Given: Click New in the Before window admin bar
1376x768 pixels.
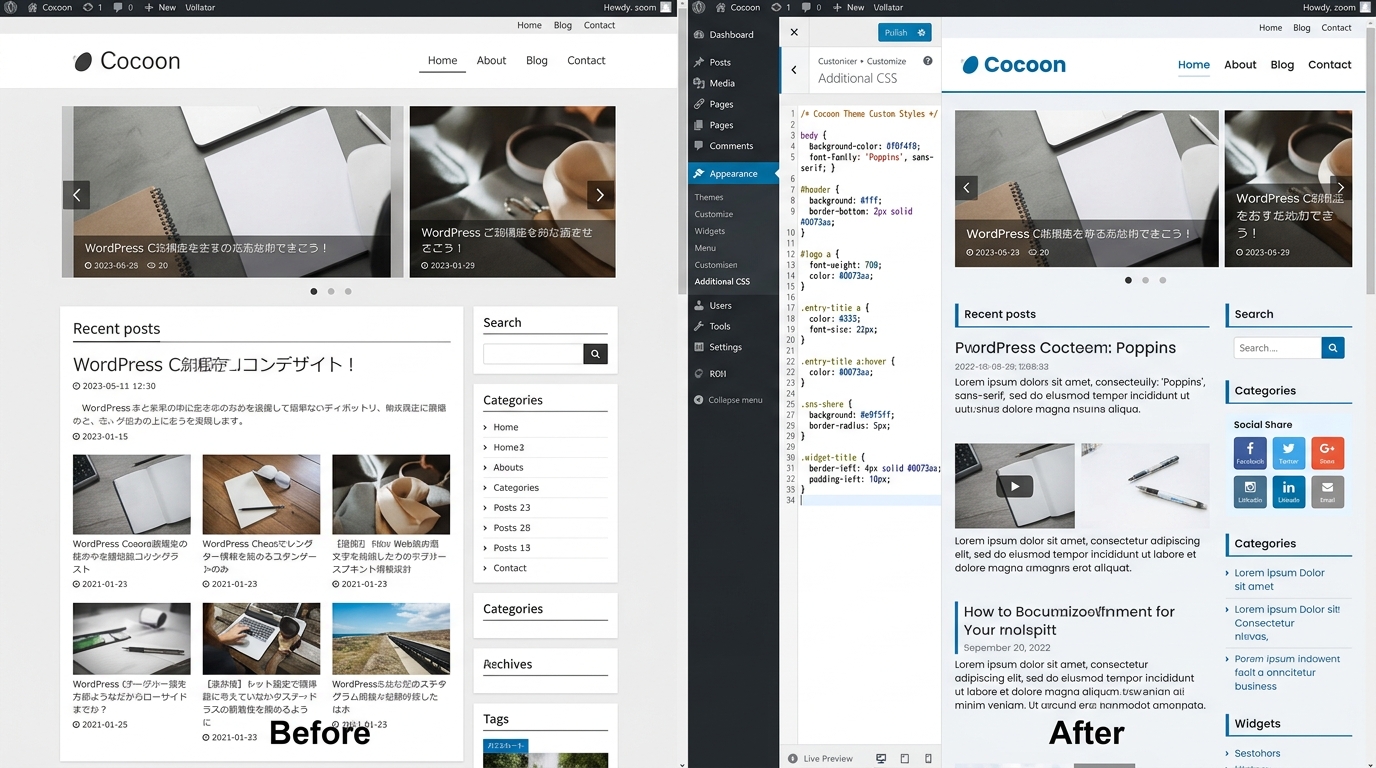Looking at the screenshot, I should coord(160,7).
